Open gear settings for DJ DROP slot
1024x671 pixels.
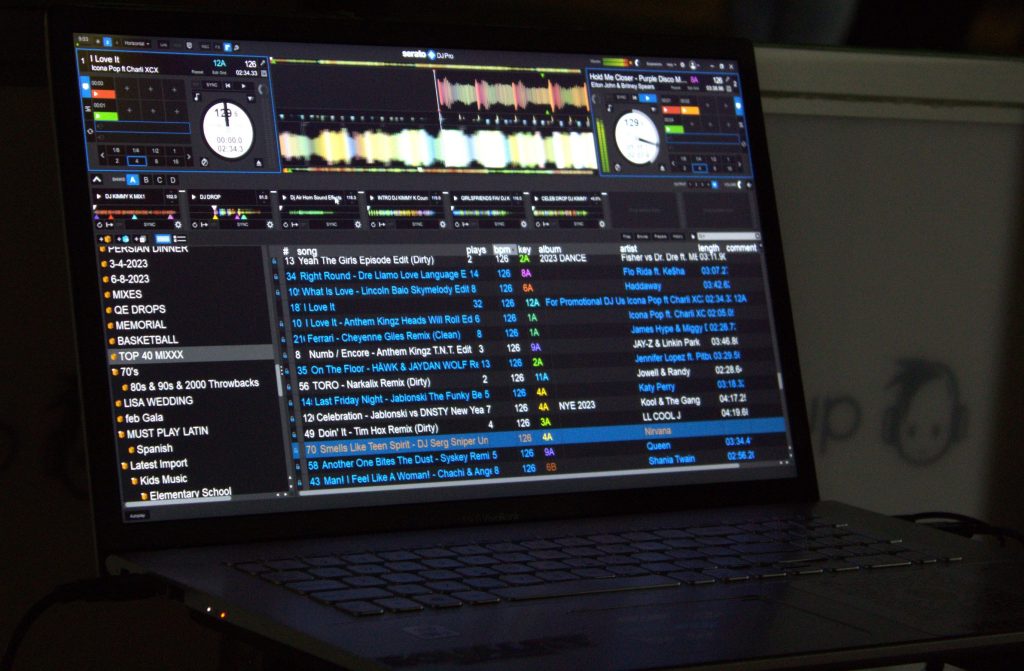coord(270,224)
